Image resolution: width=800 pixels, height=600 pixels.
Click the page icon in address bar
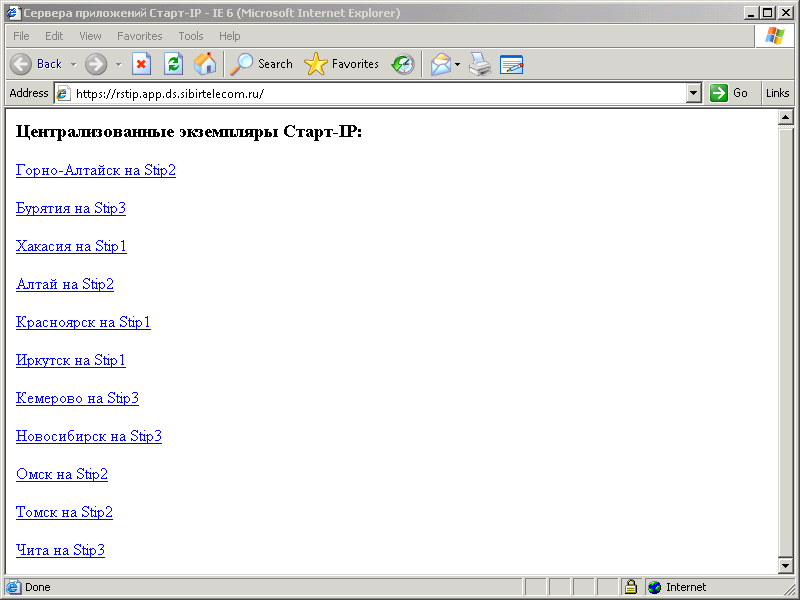[63, 93]
